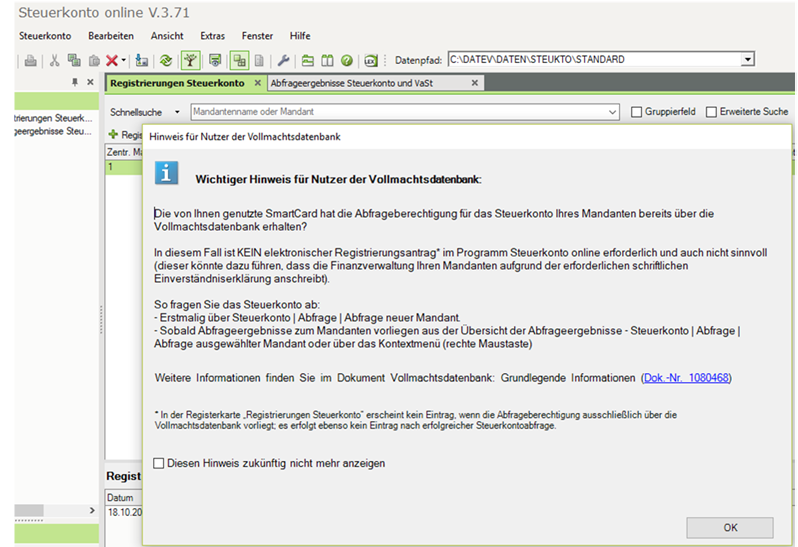Enable the Erweiterte Suche checkbox
The height and width of the screenshot is (547, 798).
click(x=711, y=112)
